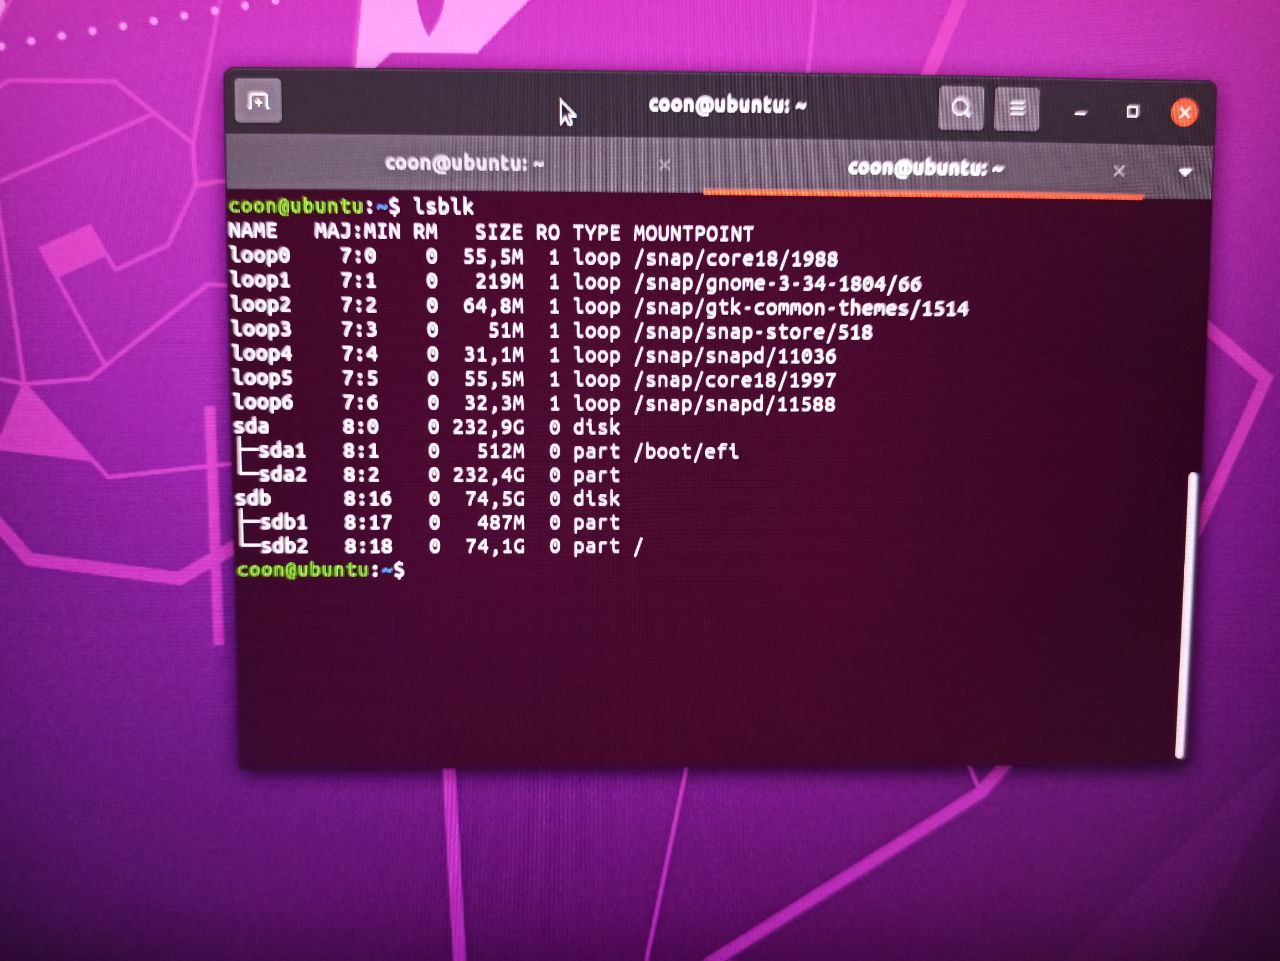Click the sda1 partition name
This screenshot has width=1280, height=961.
tap(282, 450)
